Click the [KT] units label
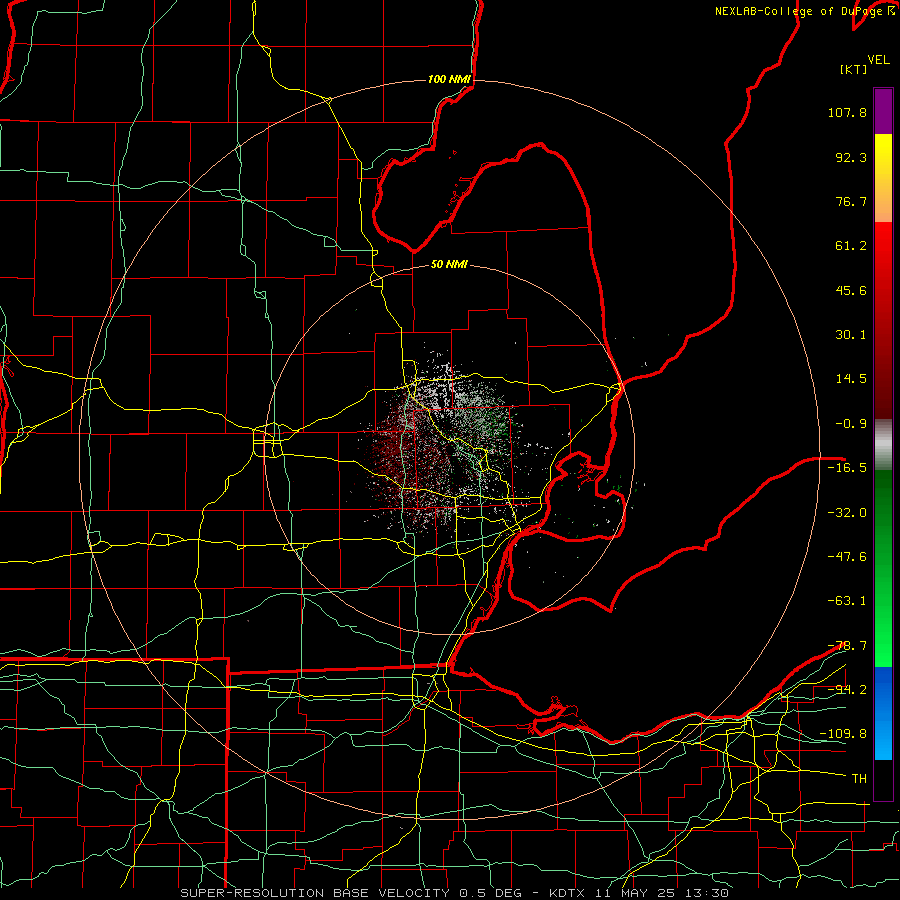Viewport: 900px width, 900px height. tap(854, 69)
